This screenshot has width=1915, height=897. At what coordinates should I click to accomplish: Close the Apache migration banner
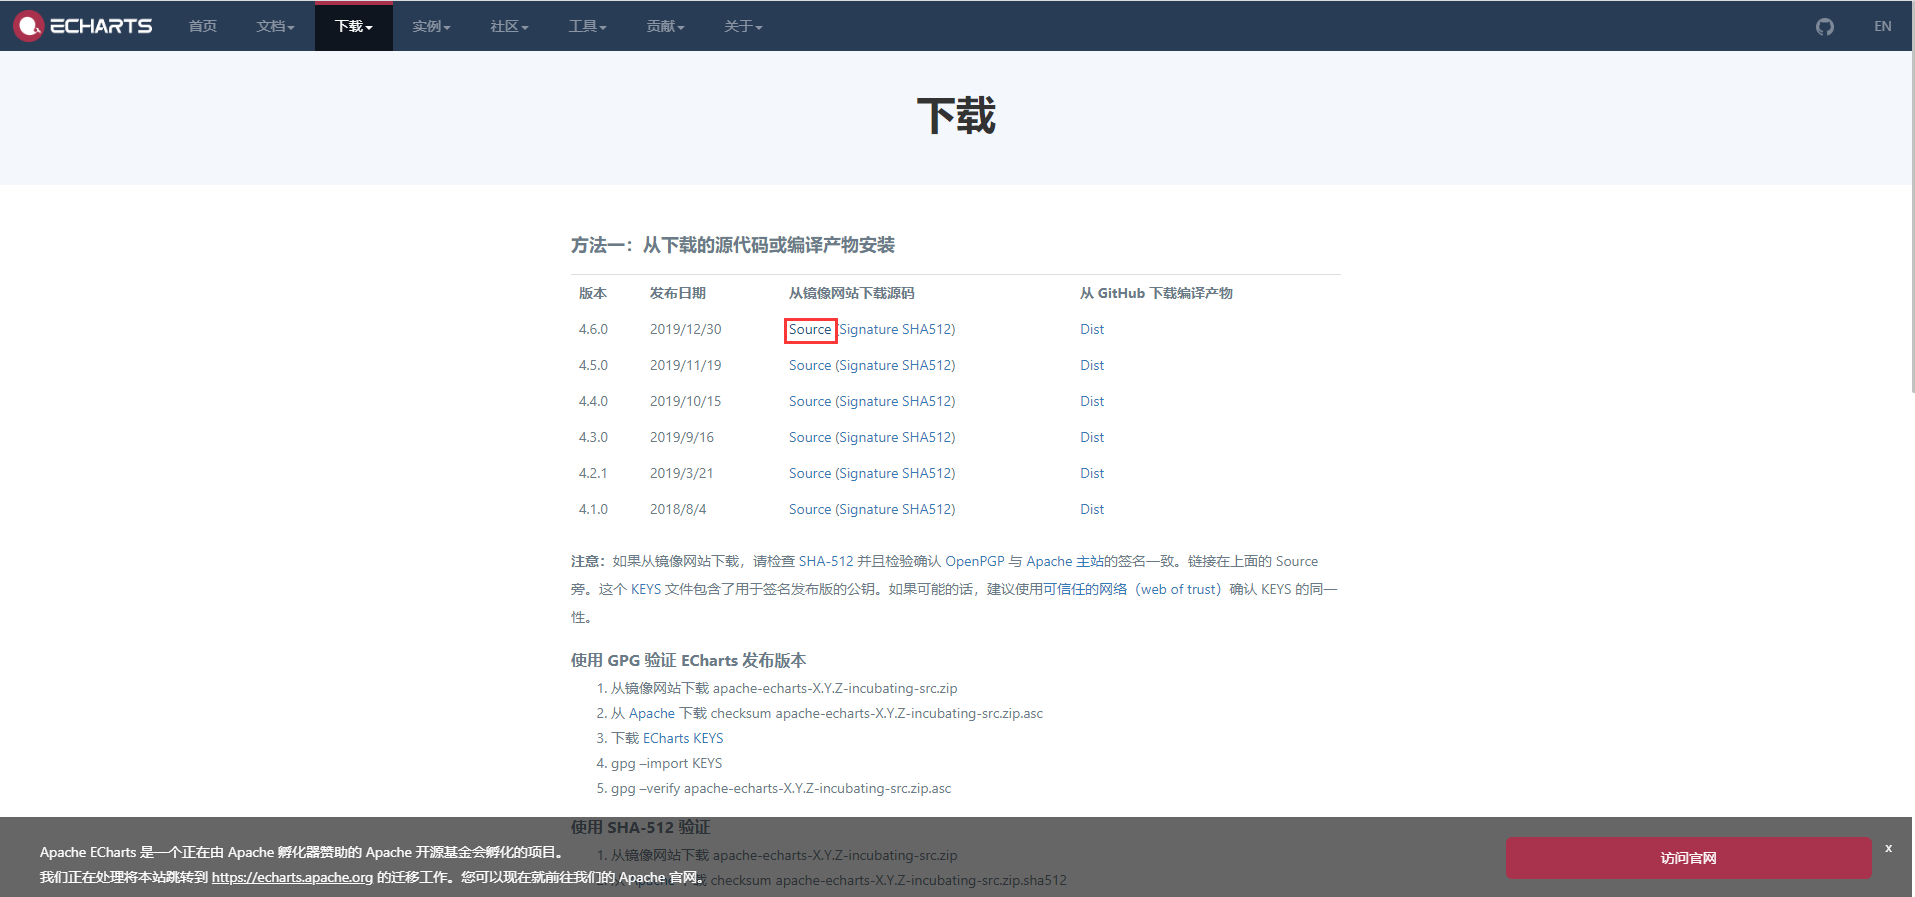1888,848
